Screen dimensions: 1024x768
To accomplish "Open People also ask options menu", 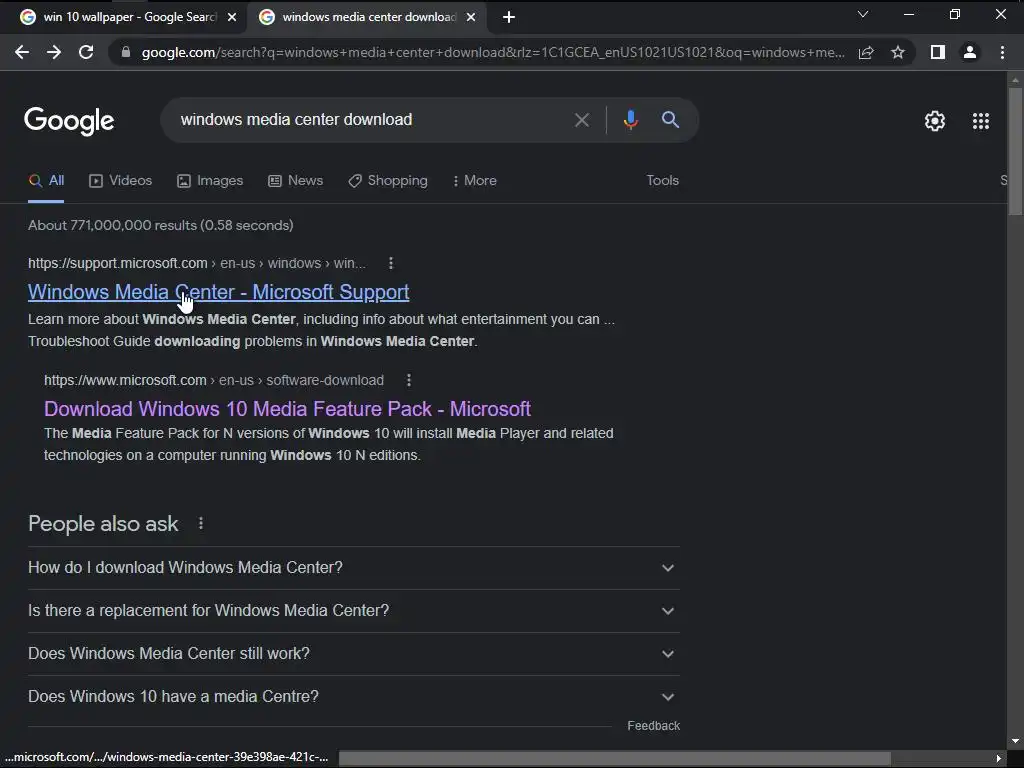I will [x=201, y=524].
